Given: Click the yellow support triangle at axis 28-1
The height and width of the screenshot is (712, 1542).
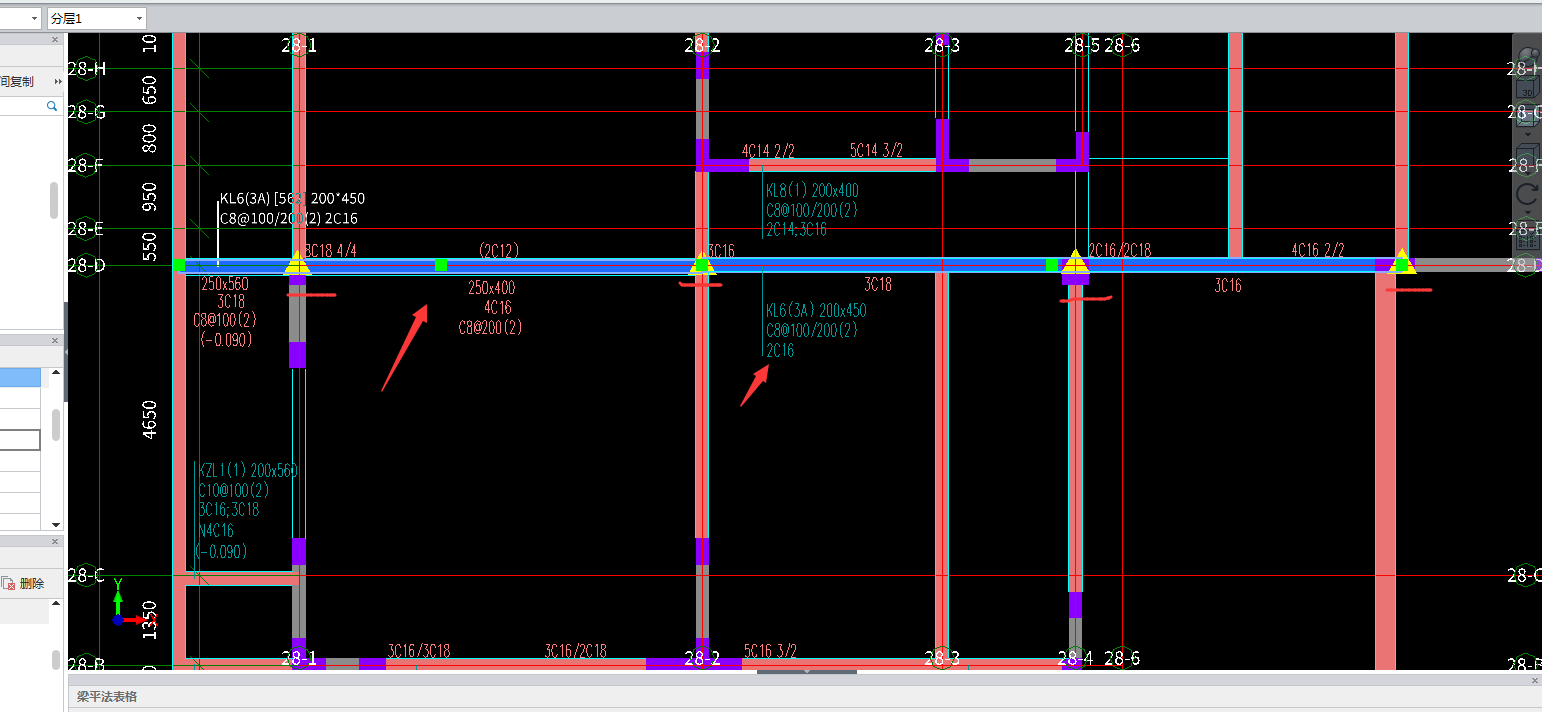Looking at the screenshot, I should (297, 263).
